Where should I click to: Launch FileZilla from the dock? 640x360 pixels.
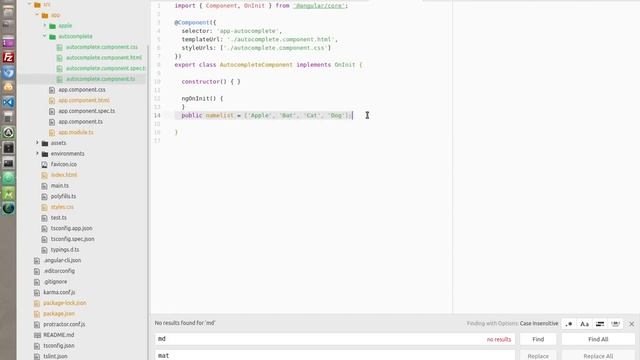click(8, 57)
